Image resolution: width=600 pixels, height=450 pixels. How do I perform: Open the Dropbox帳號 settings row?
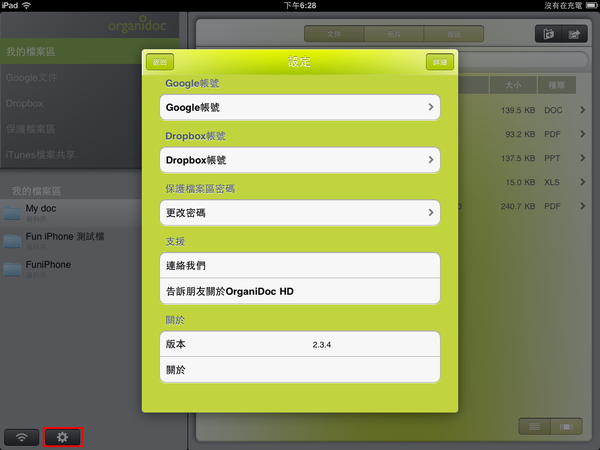(x=300, y=160)
